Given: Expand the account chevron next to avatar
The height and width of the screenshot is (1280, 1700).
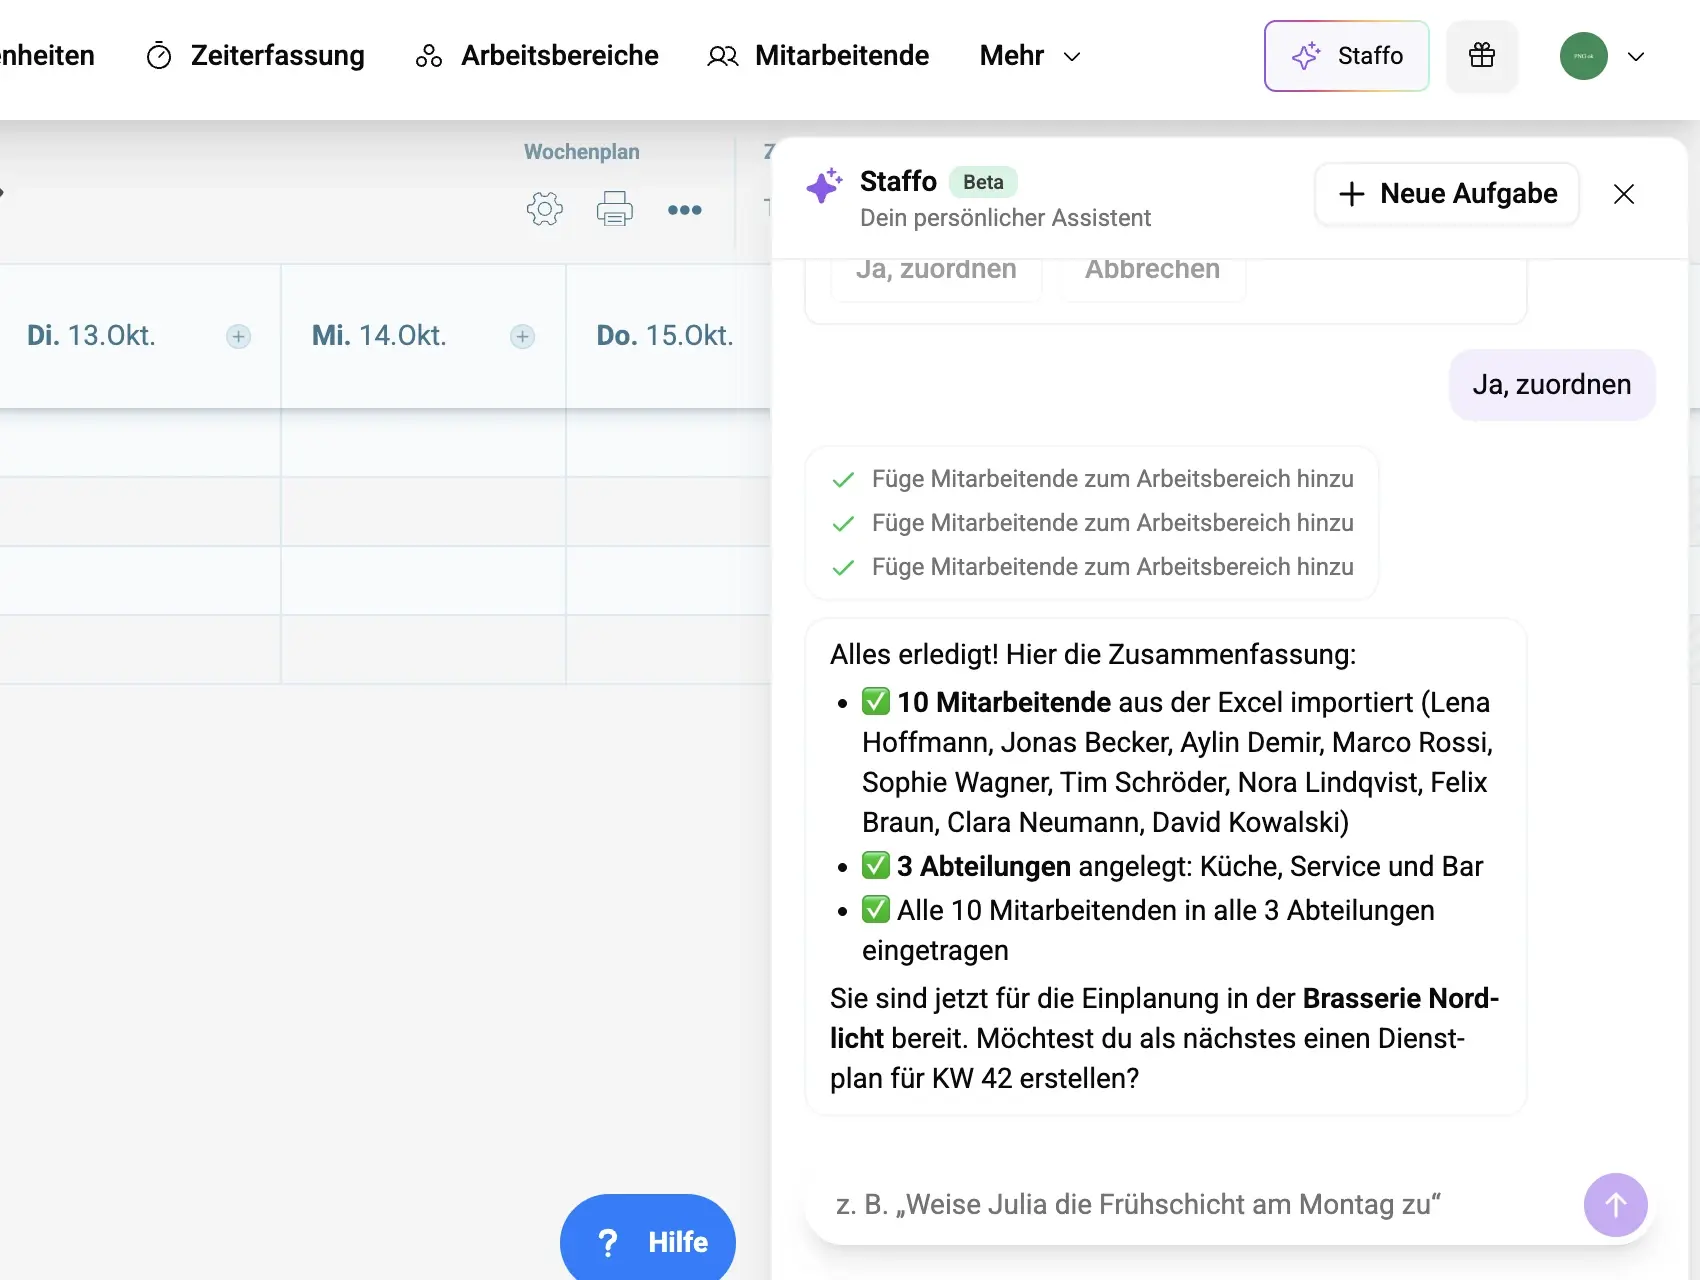Looking at the screenshot, I should tap(1636, 57).
